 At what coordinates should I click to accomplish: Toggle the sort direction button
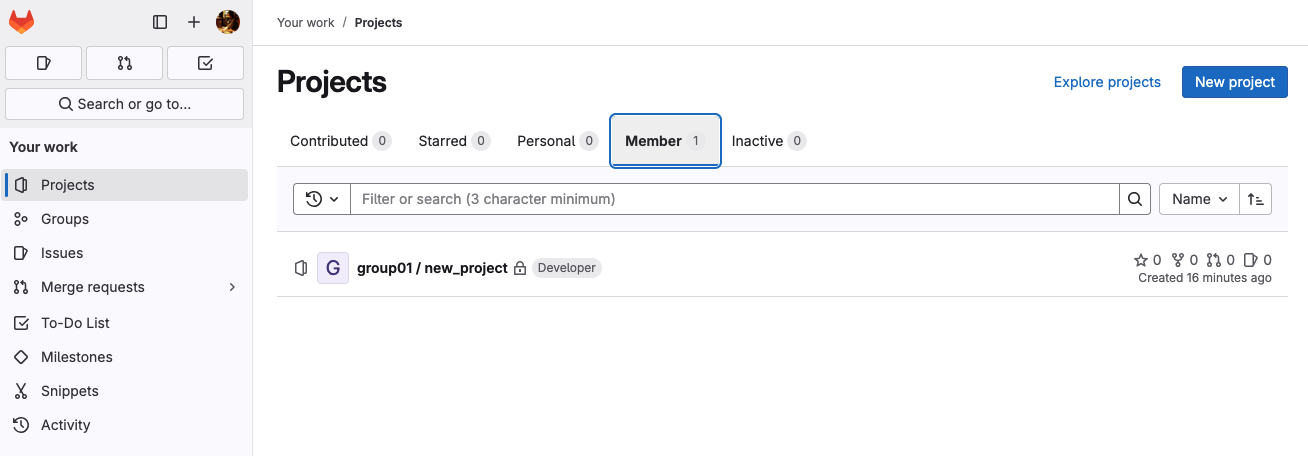point(1256,199)
